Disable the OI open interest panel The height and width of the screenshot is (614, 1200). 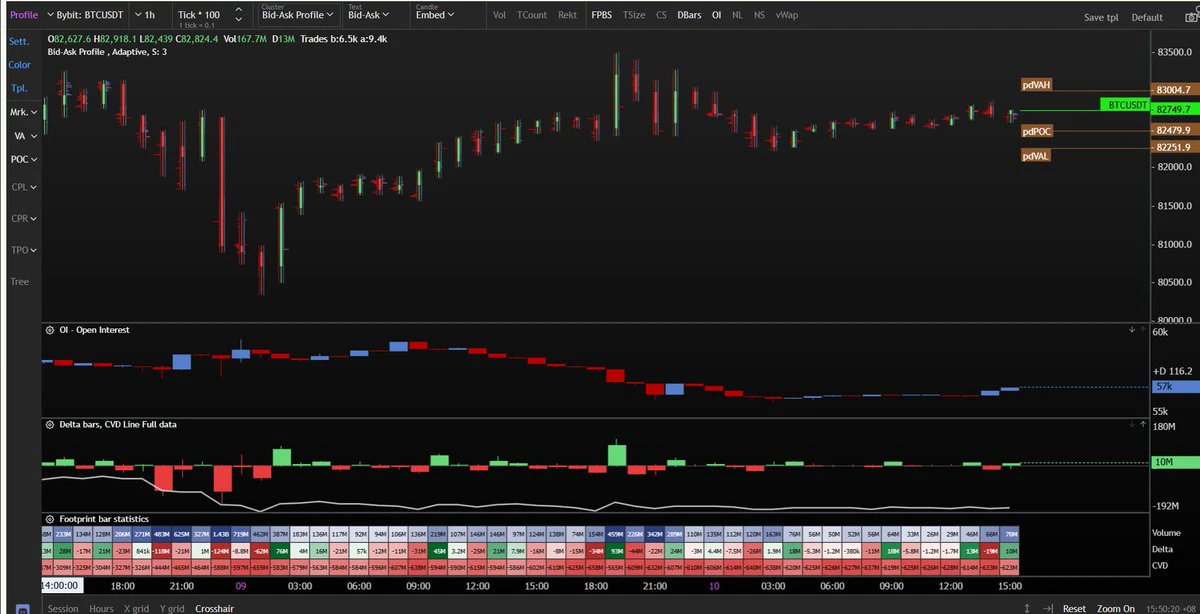716,15
